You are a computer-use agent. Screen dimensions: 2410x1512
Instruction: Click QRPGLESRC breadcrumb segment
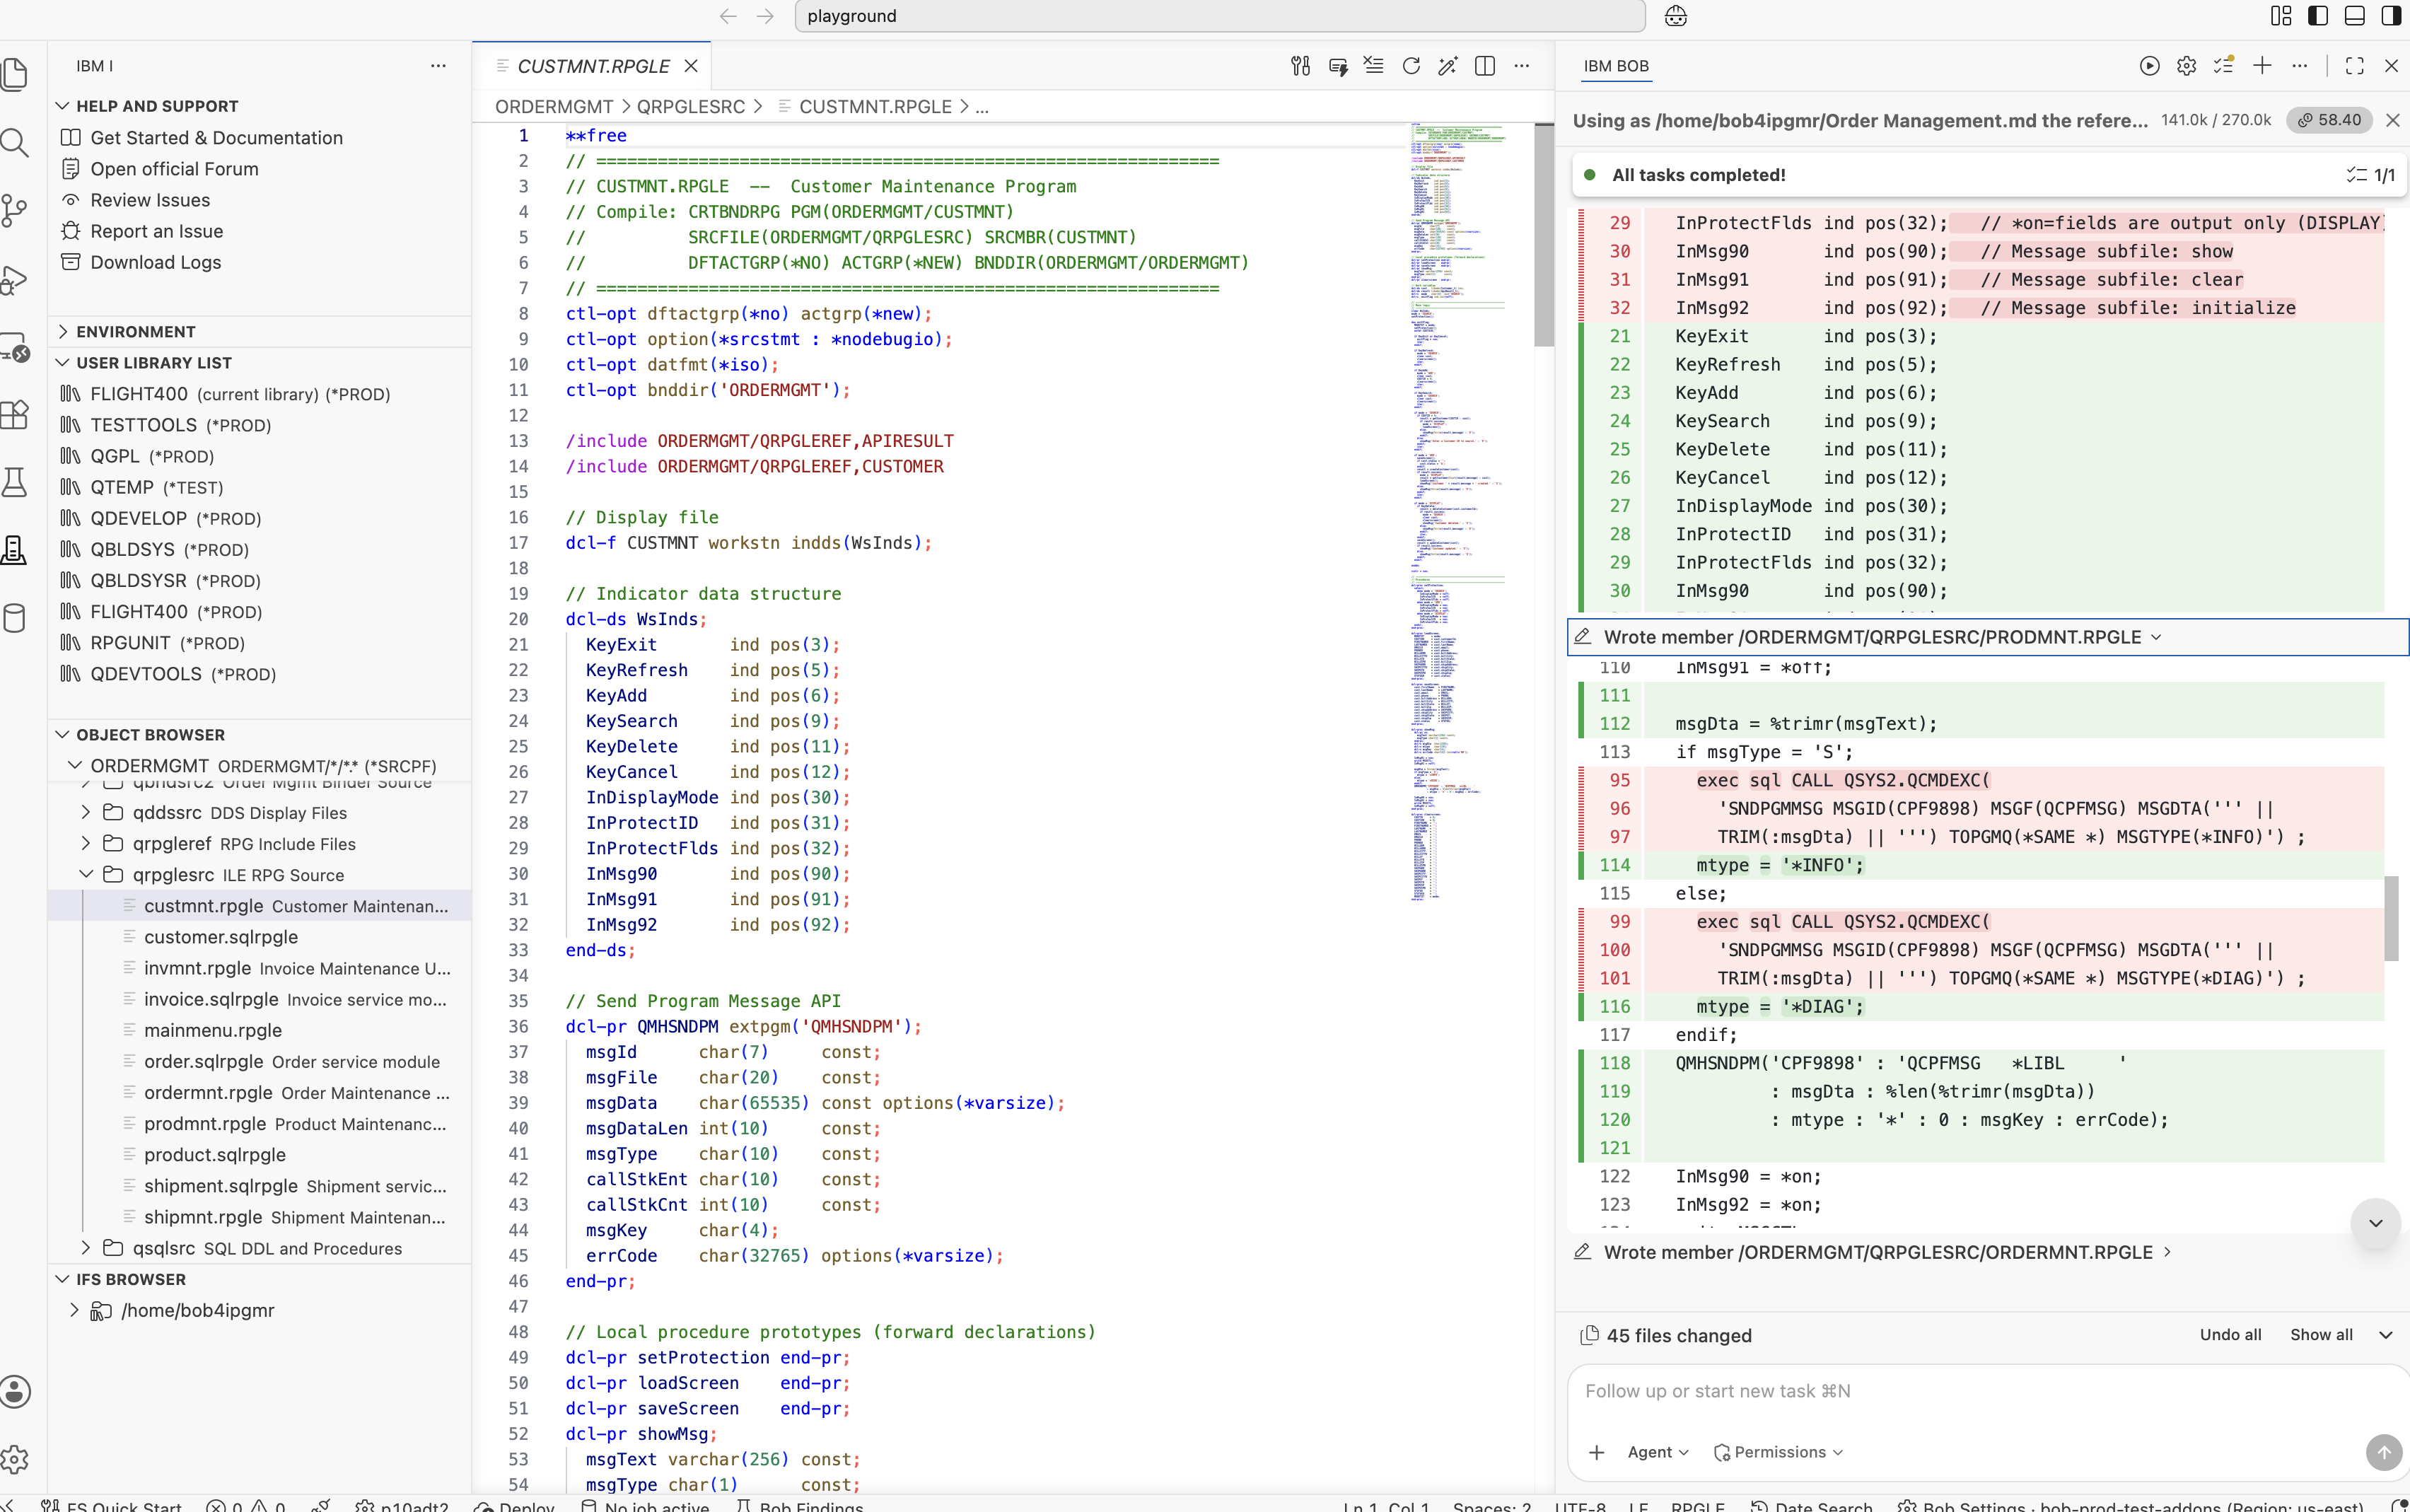coord(691,106)
